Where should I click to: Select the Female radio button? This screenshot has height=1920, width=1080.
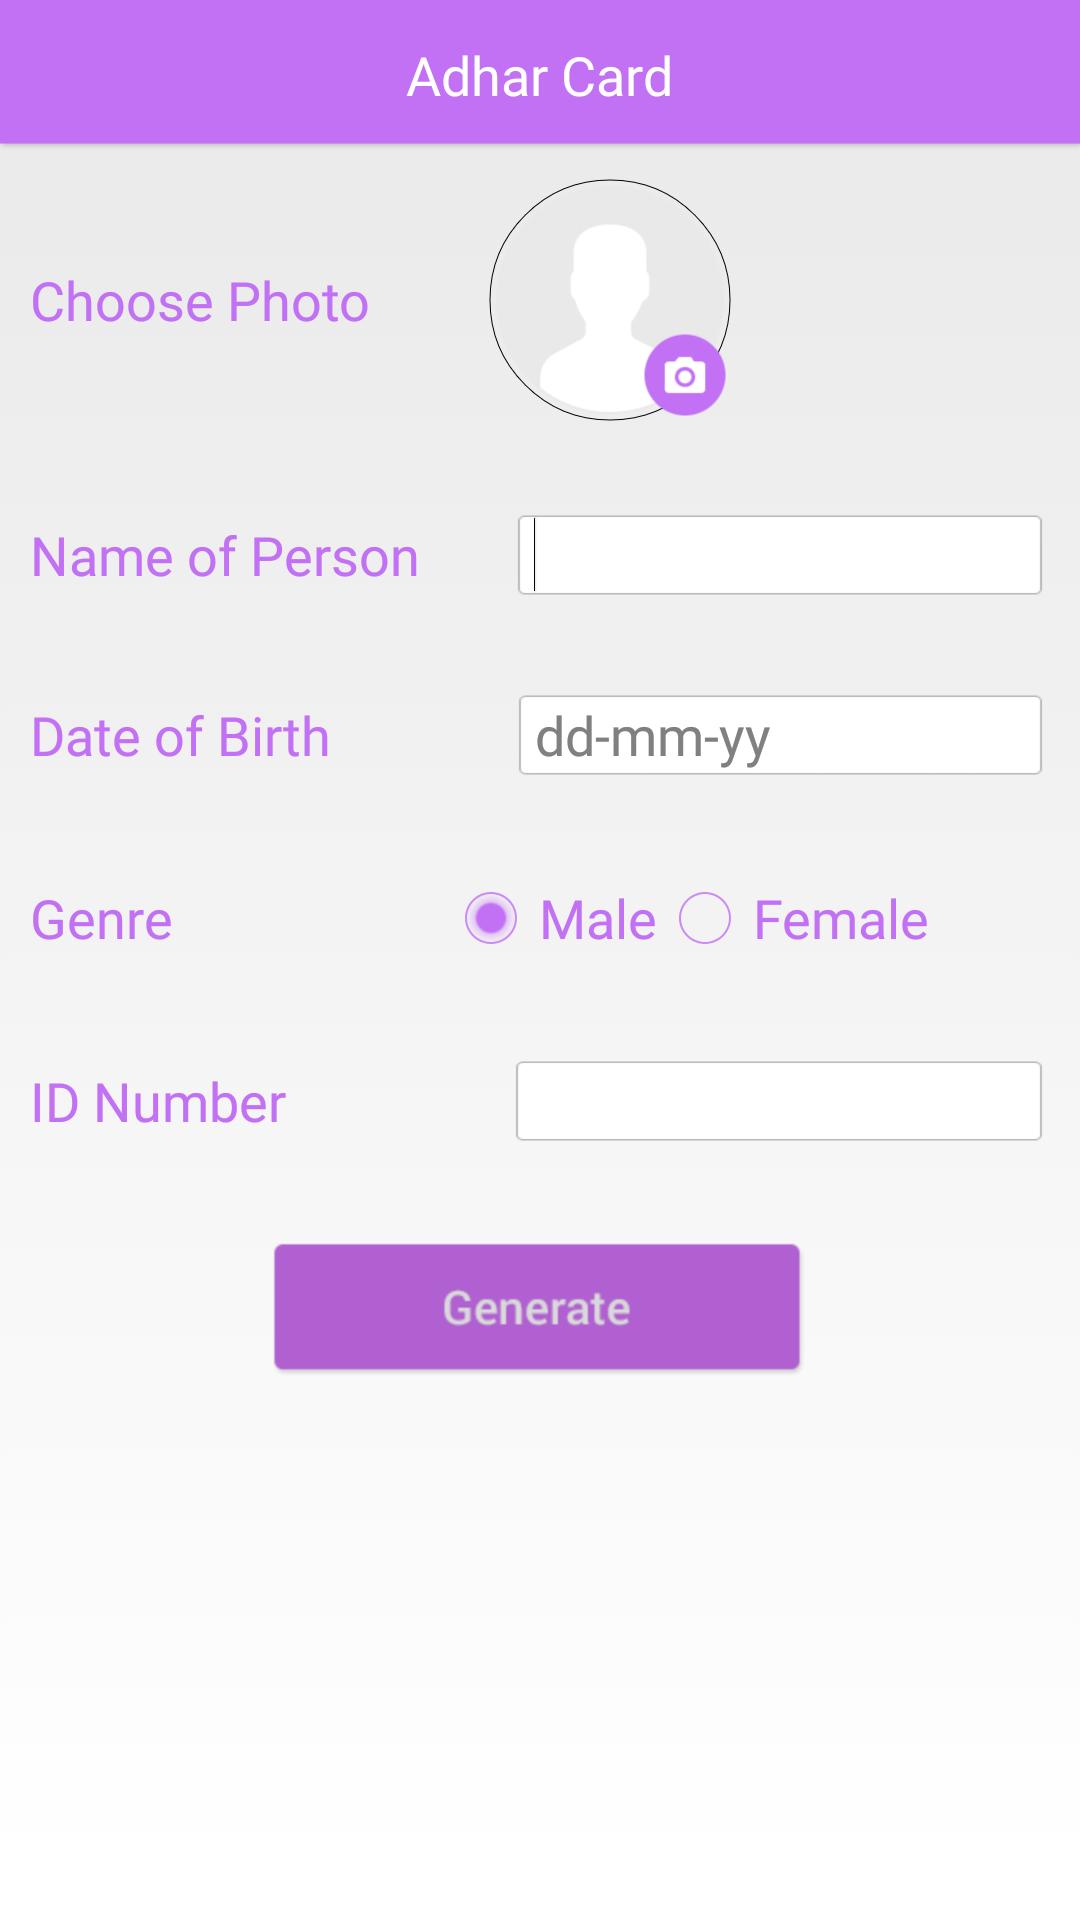(x=705, y=918)
